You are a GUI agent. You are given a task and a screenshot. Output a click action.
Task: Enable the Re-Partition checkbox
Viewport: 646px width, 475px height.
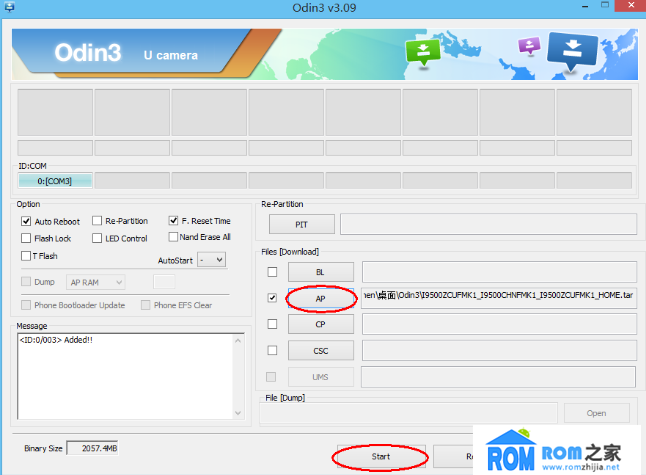[97, 221]
